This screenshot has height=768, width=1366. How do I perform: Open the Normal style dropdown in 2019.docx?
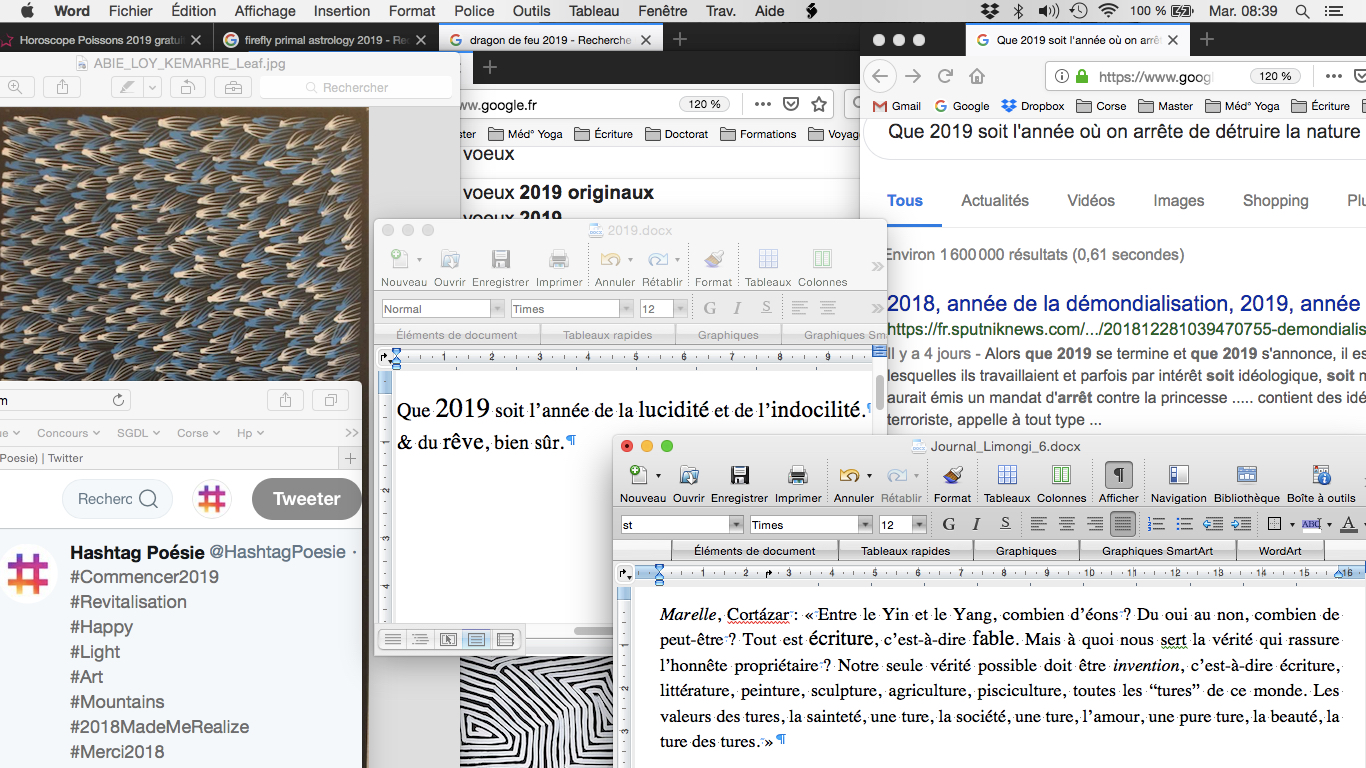[x=496, y=309]
